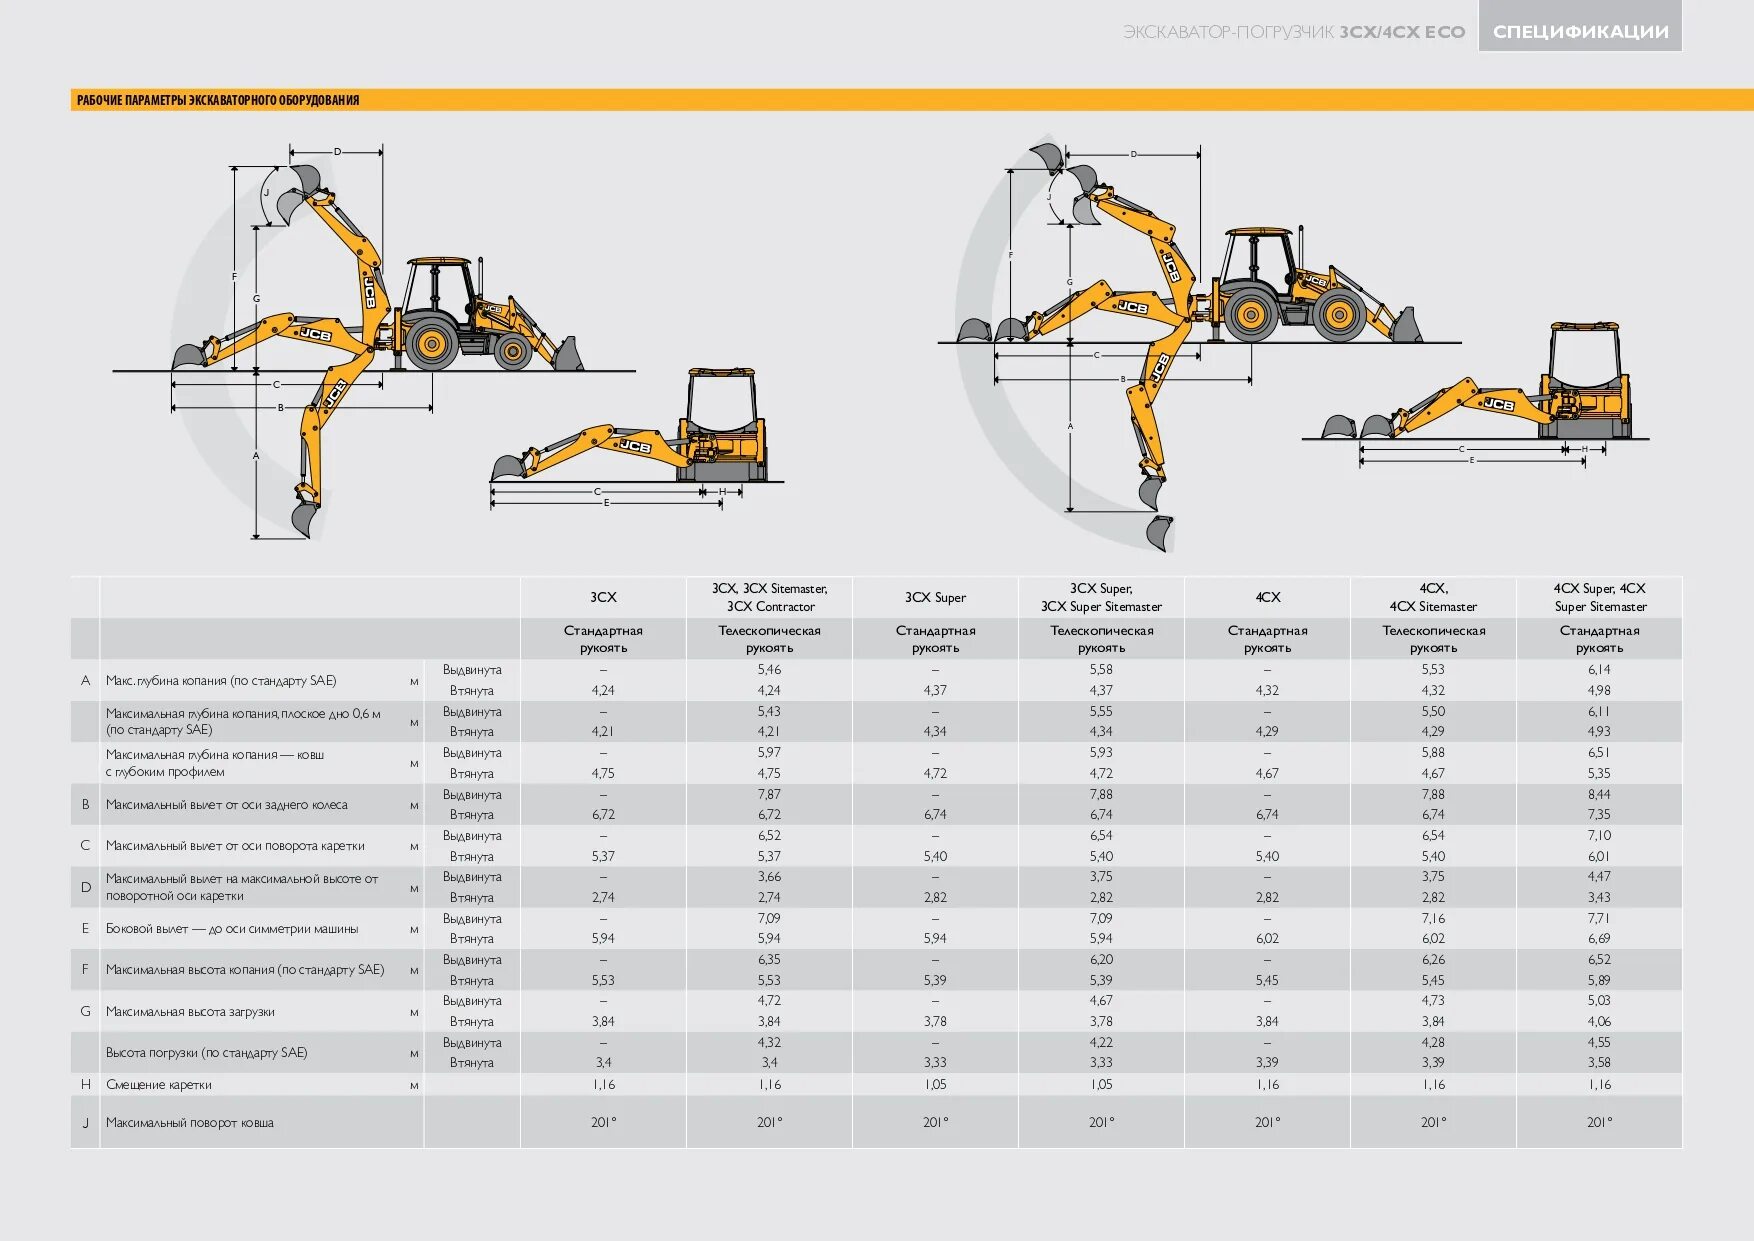Viewport: 1754px width, 1241px height.
Task: Click column header 3CX, 3CX Sitemaster, 3CX Contractor
Action: click(x=769, y=597)
